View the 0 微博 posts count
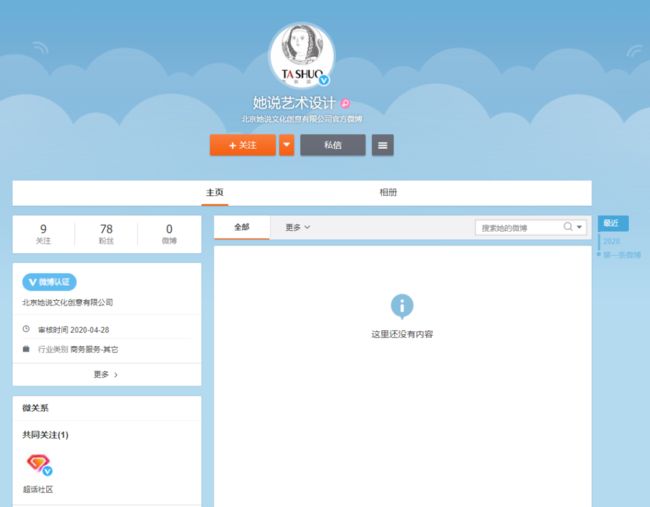This screenshot has height=507, width=650. (169, 234)
